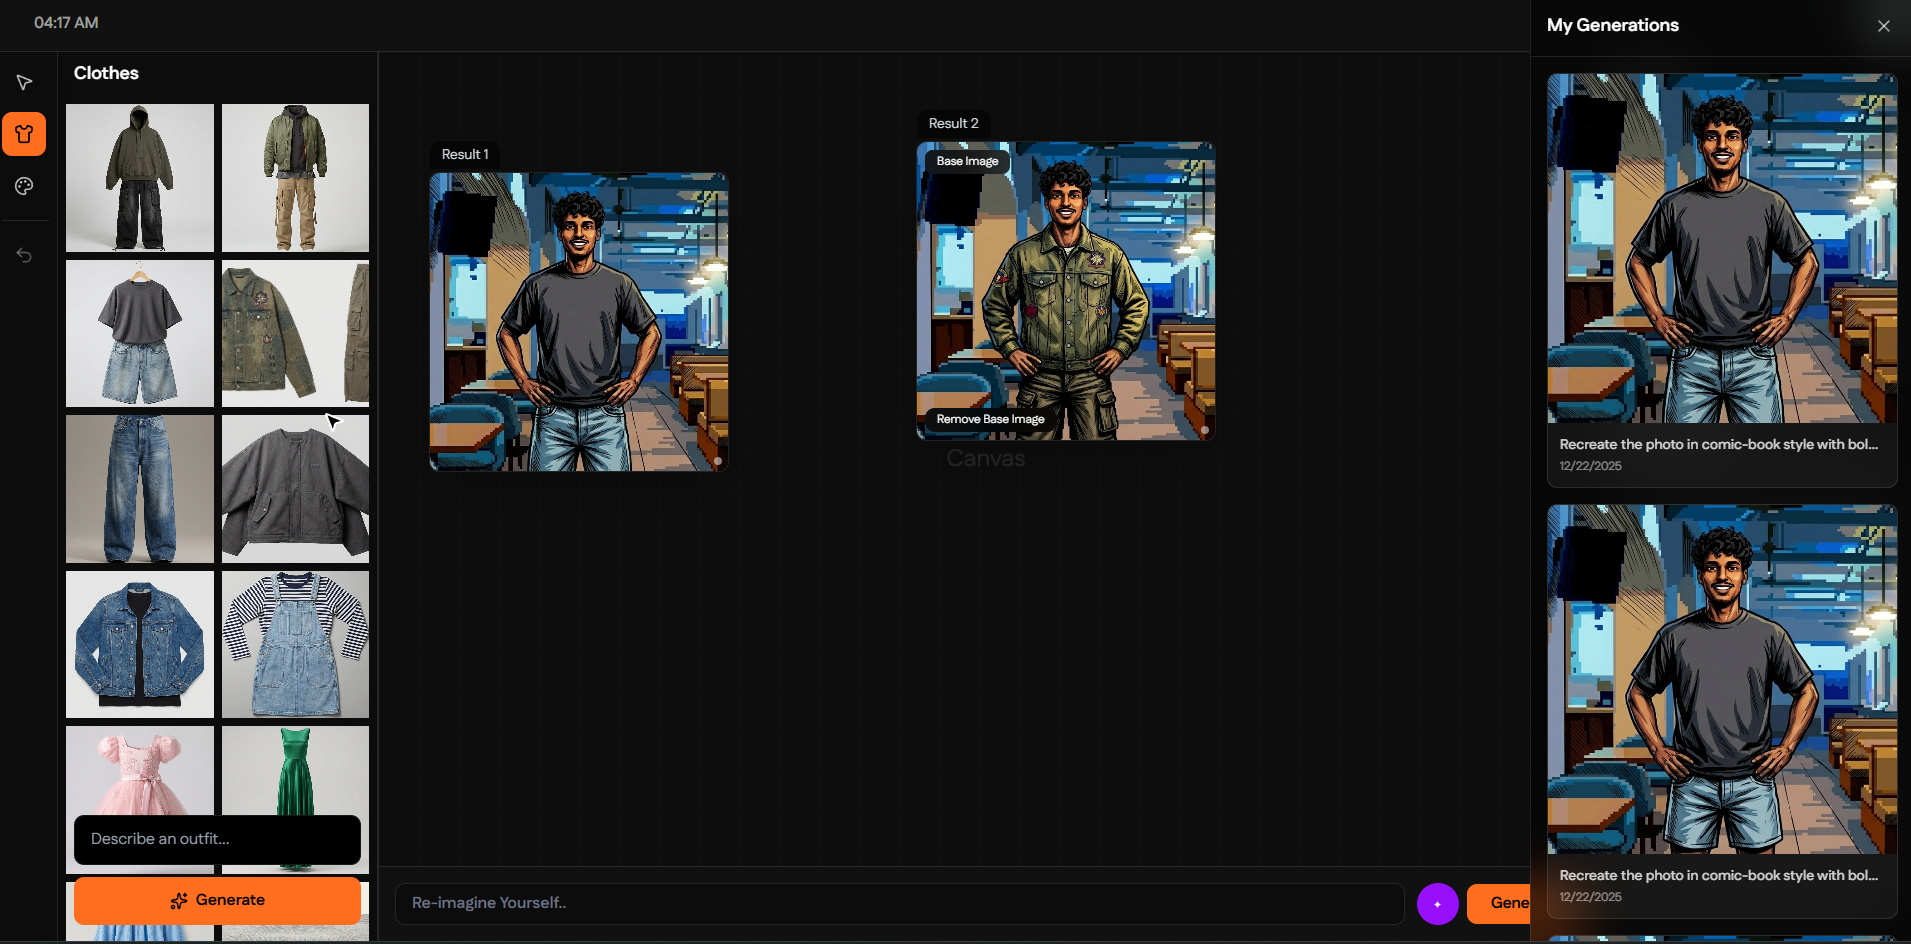The width and height of the screenshot is (1911, 944).
Task: Choose the green hoodie with black pants outfit
Action: coord(140,178)
